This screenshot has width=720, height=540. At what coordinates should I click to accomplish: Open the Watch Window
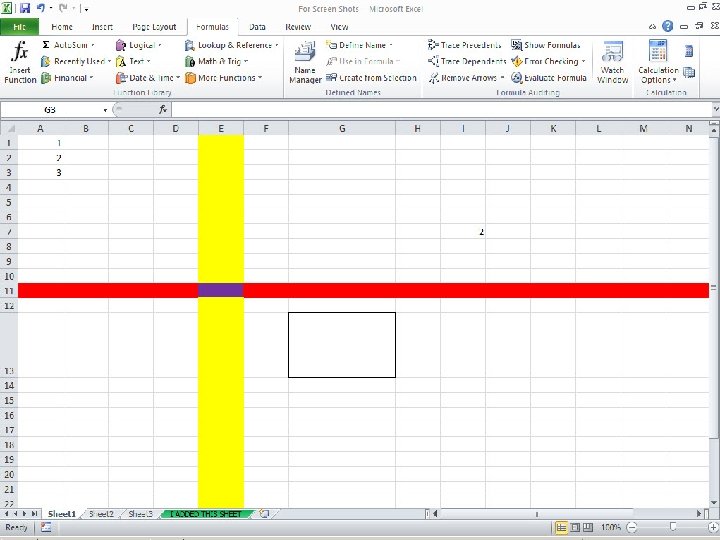pos(612,62)
